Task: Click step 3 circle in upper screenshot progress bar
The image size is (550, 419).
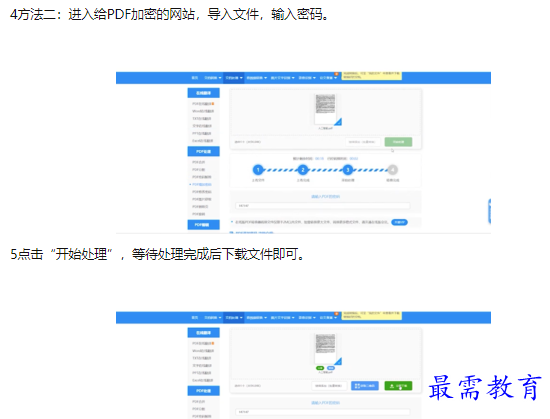Action: point(348,170)
